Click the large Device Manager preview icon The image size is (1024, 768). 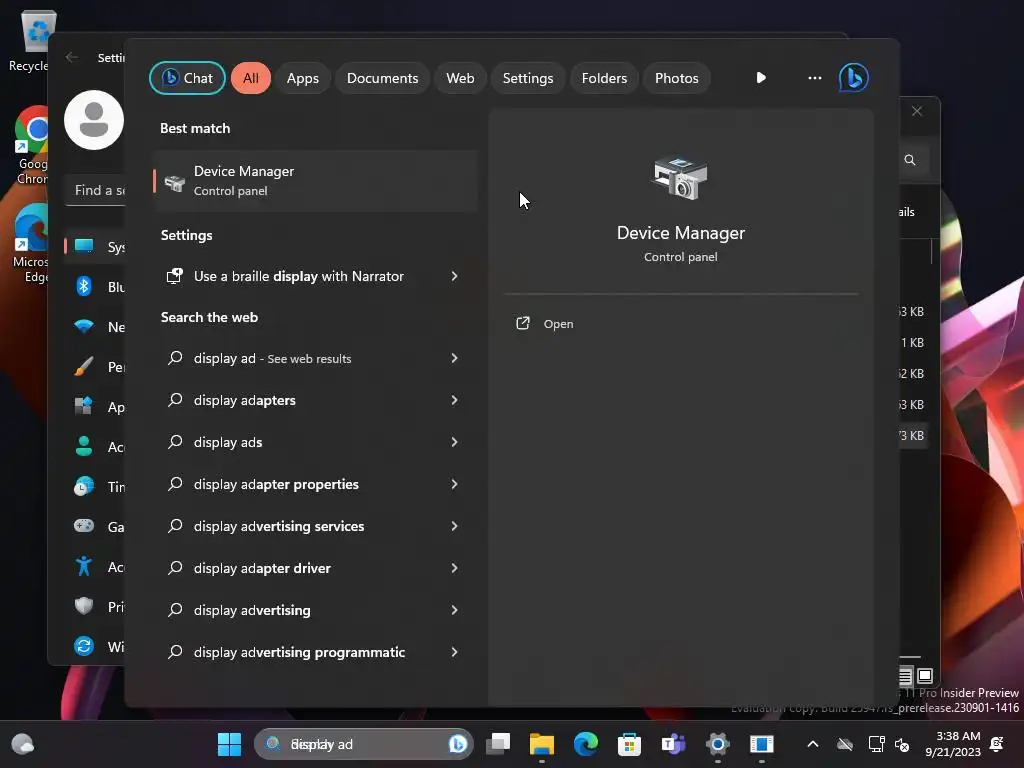tap(680, 178)
